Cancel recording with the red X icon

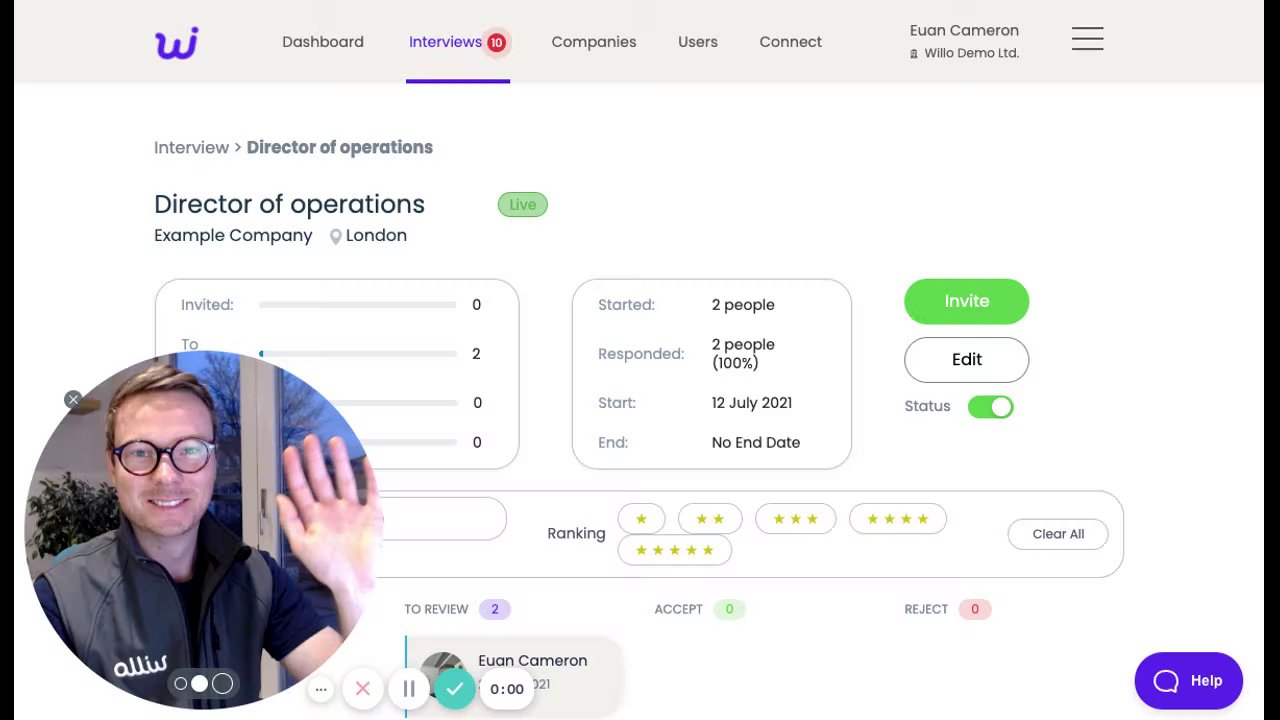pos(363,688)
